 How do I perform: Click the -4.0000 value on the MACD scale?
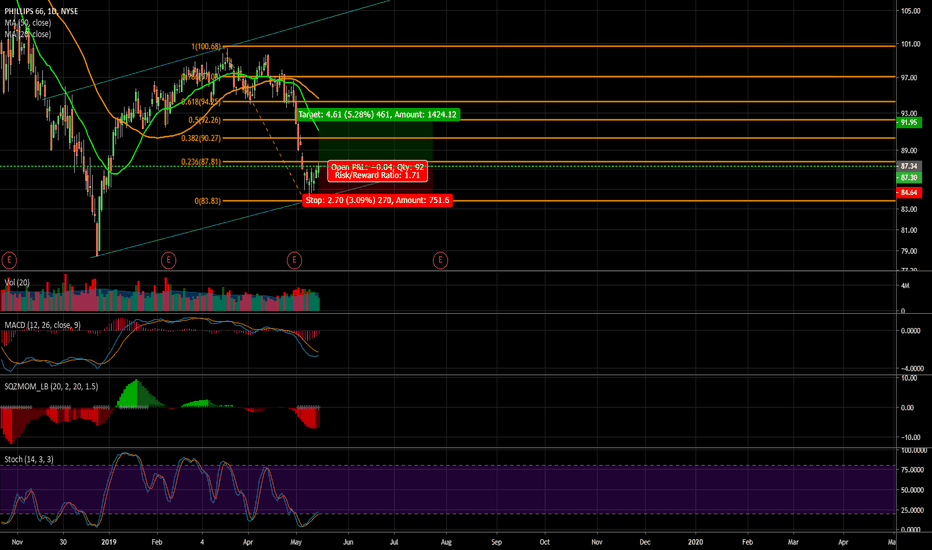point(912,369)
